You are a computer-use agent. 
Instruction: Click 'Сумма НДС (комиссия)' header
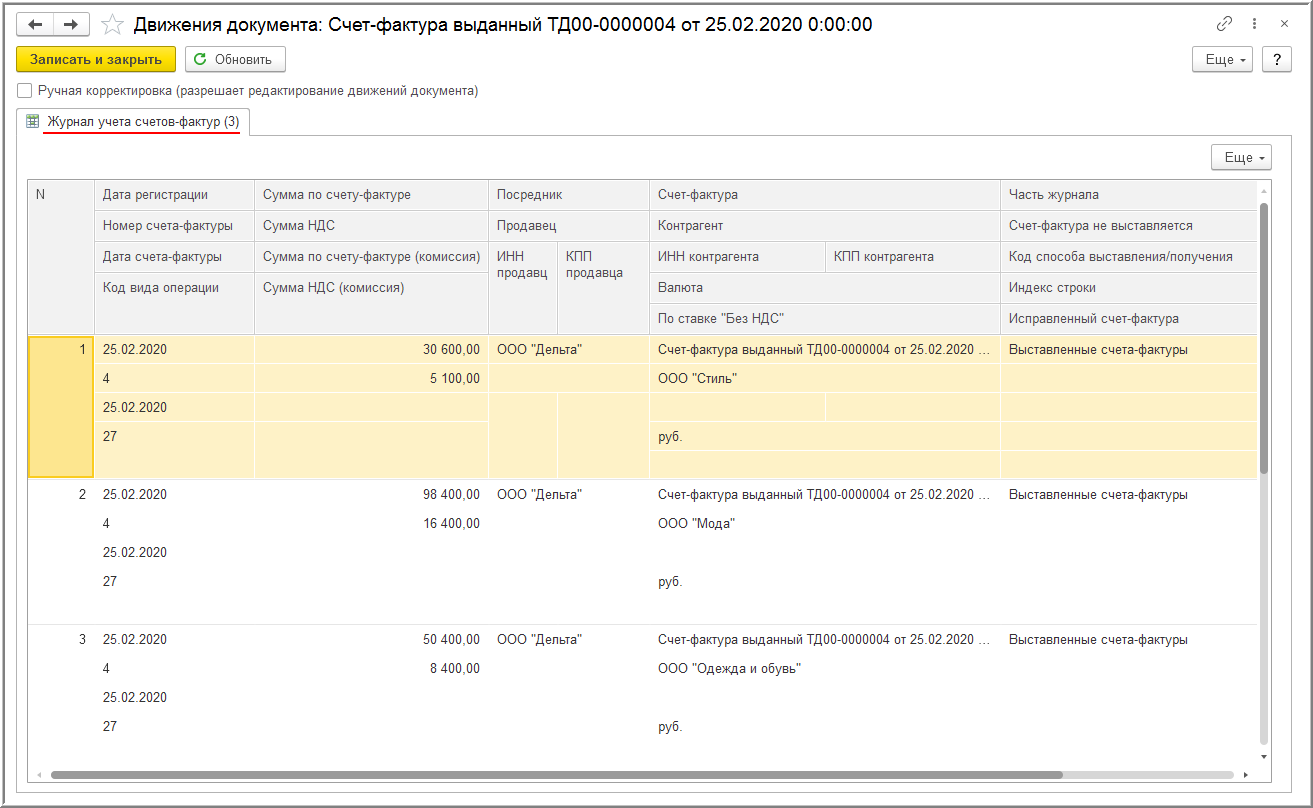point(371,303)
